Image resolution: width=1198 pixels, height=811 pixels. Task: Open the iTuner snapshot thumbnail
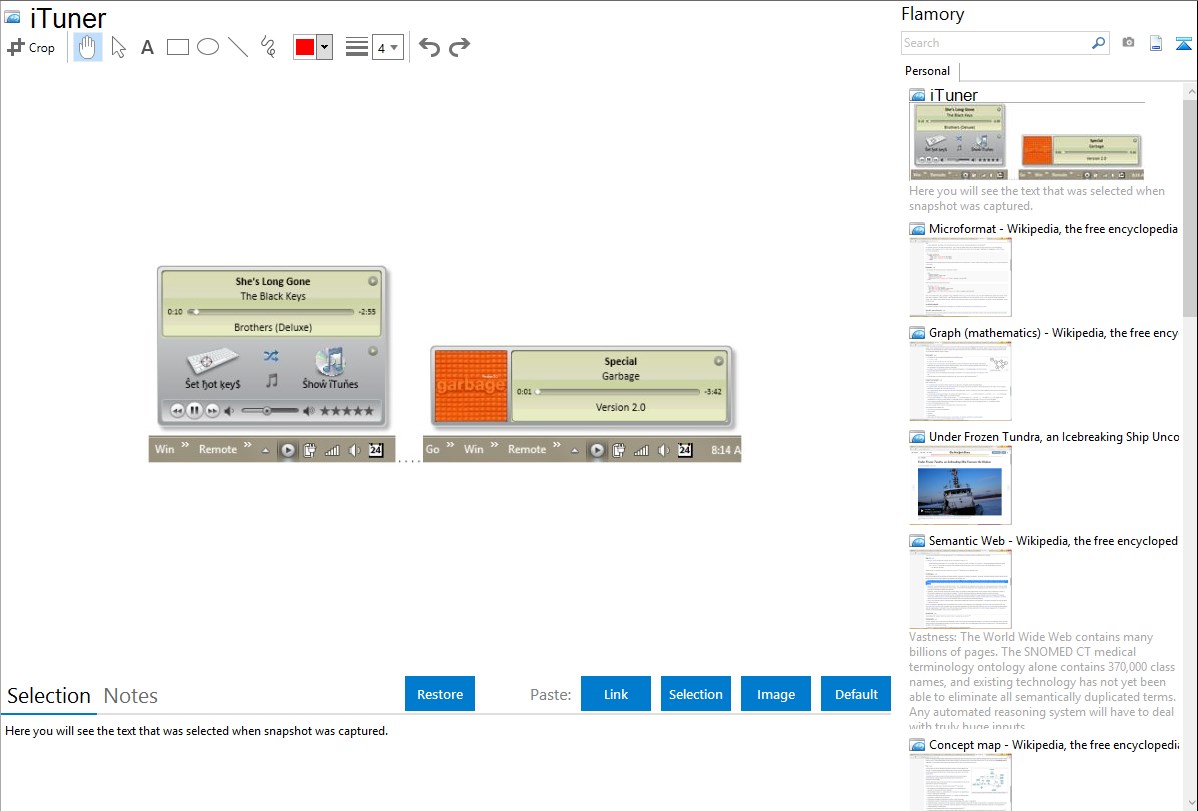pyautogui.click(x=1026, y=141)
